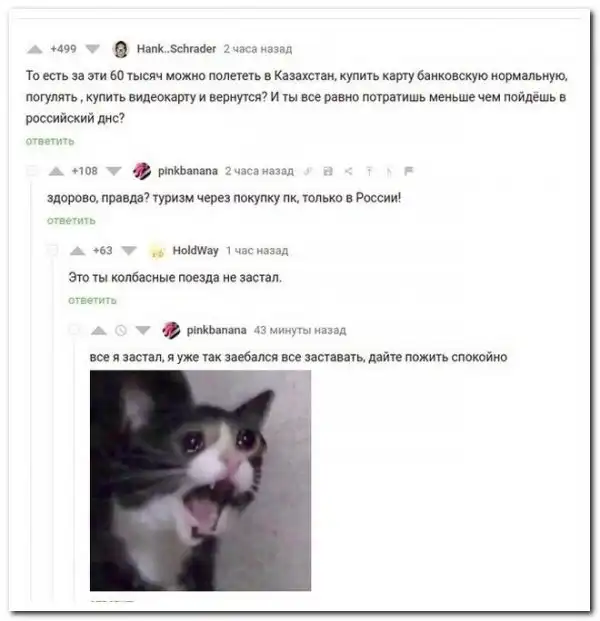Open the crying cat image
This screenshot has width=600, height=621.
(200, 480)
